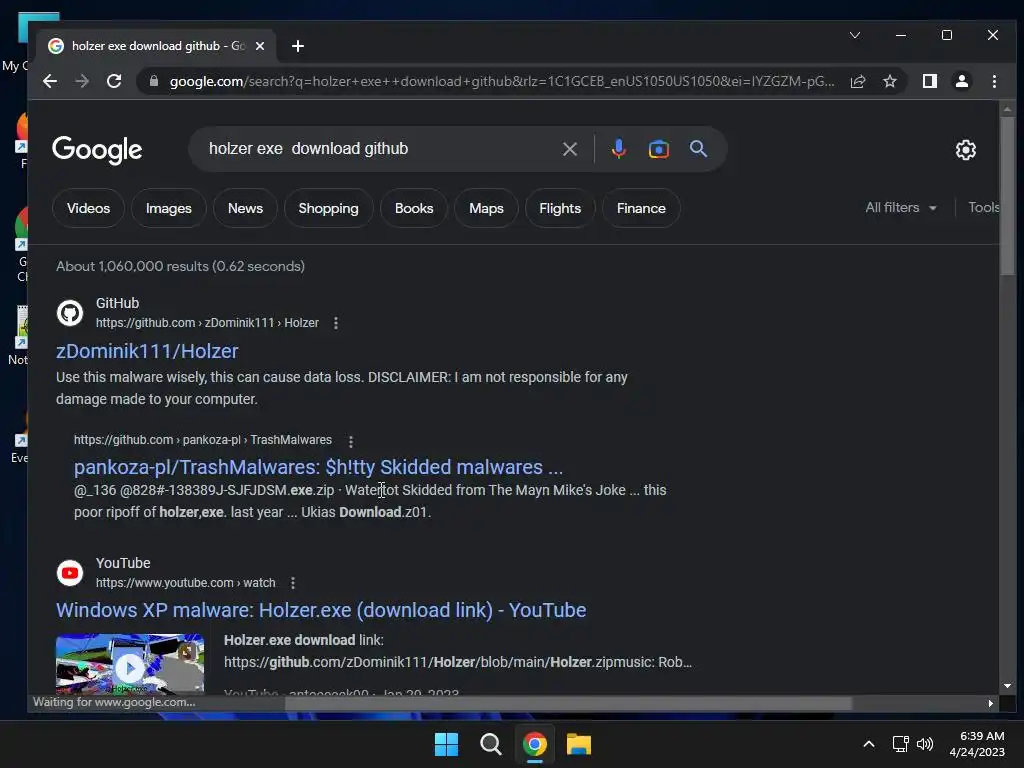Open network status in tray
The image size is (1024, 768).
(x=901, y=744)
